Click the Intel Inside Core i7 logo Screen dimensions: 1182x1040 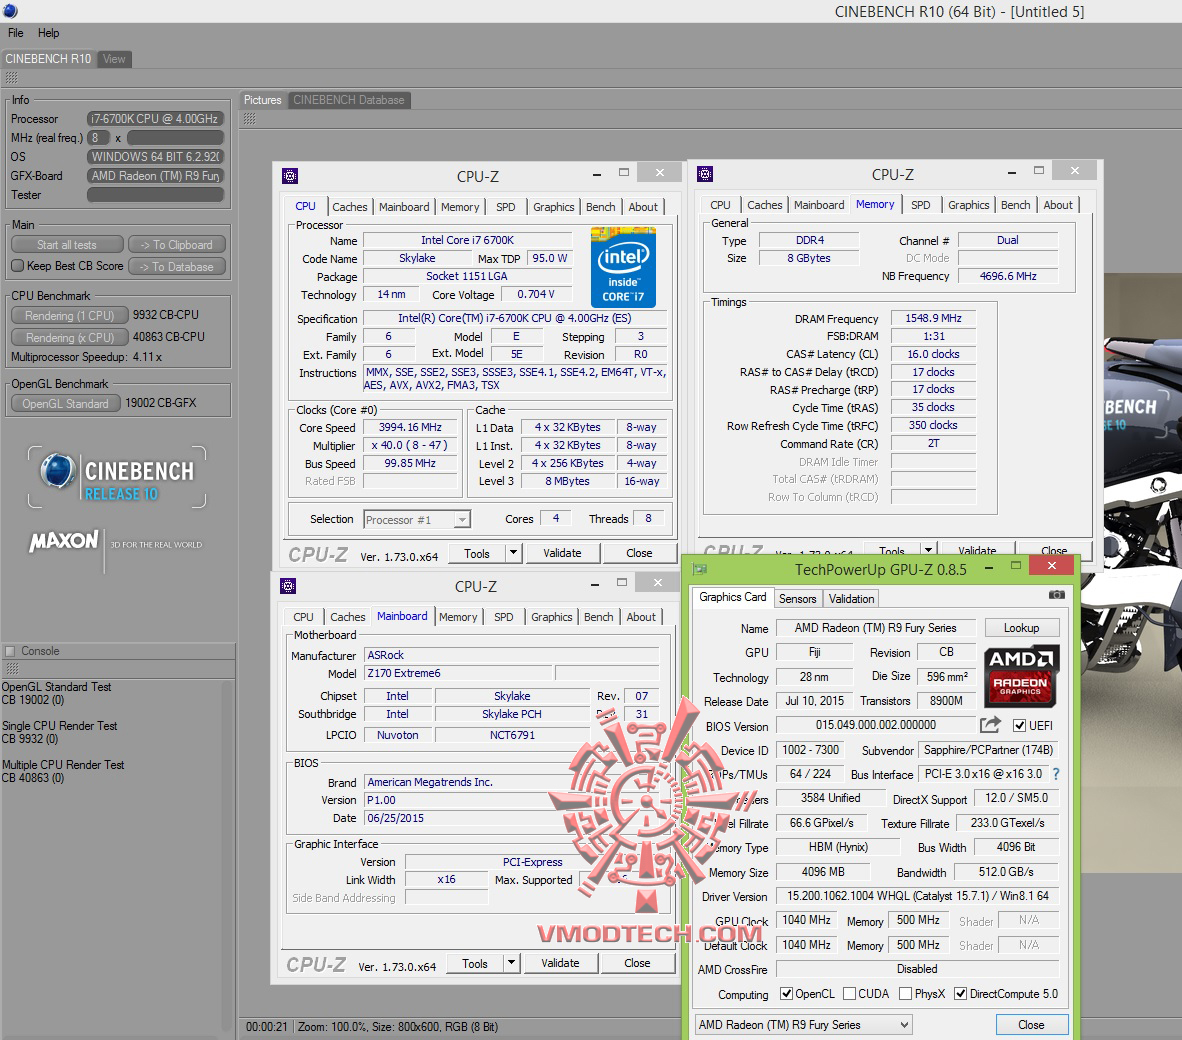[623, 268]
